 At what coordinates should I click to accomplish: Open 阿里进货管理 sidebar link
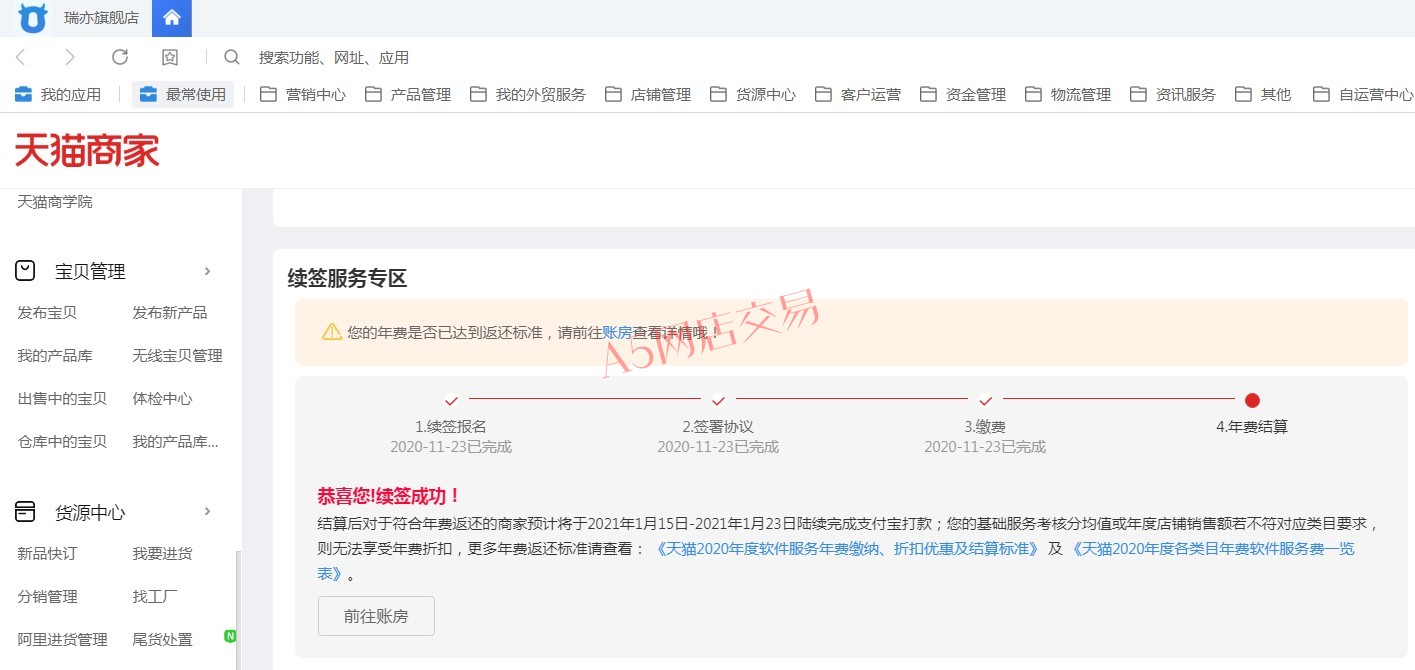(x=62, y=640)
